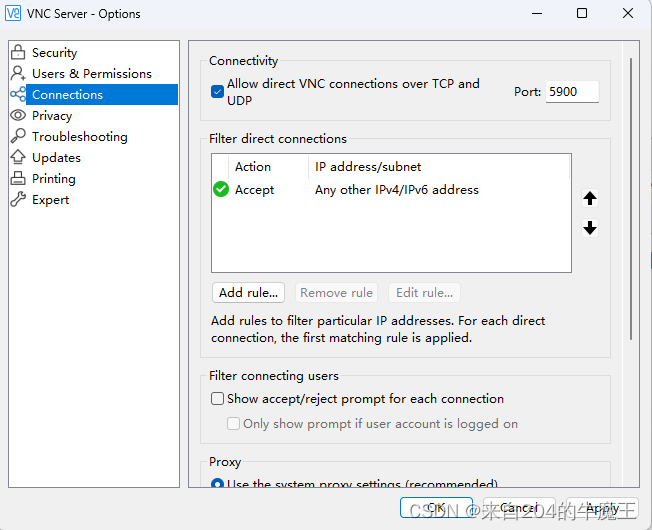
Task: Open the Expert settings page
Action: 50,200
